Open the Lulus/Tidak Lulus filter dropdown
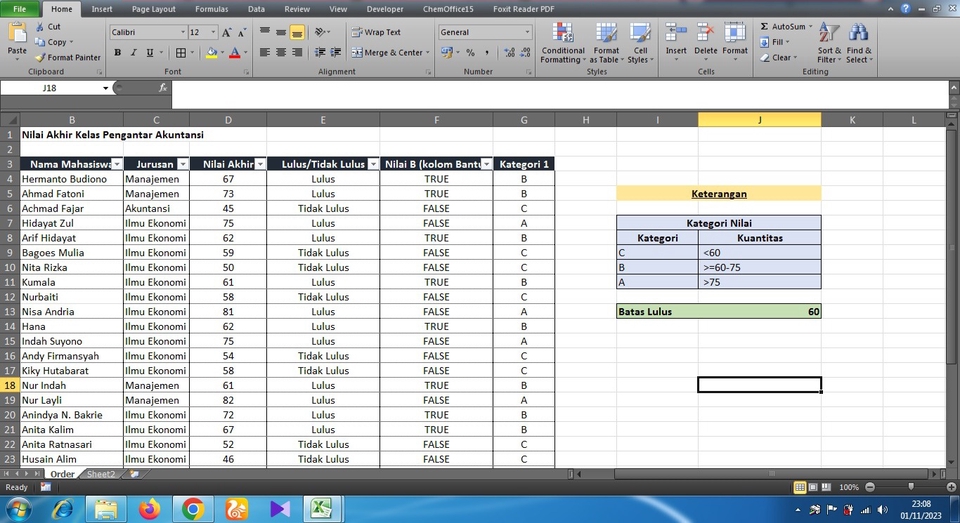 pyautogui.click(x=373, y=164)
